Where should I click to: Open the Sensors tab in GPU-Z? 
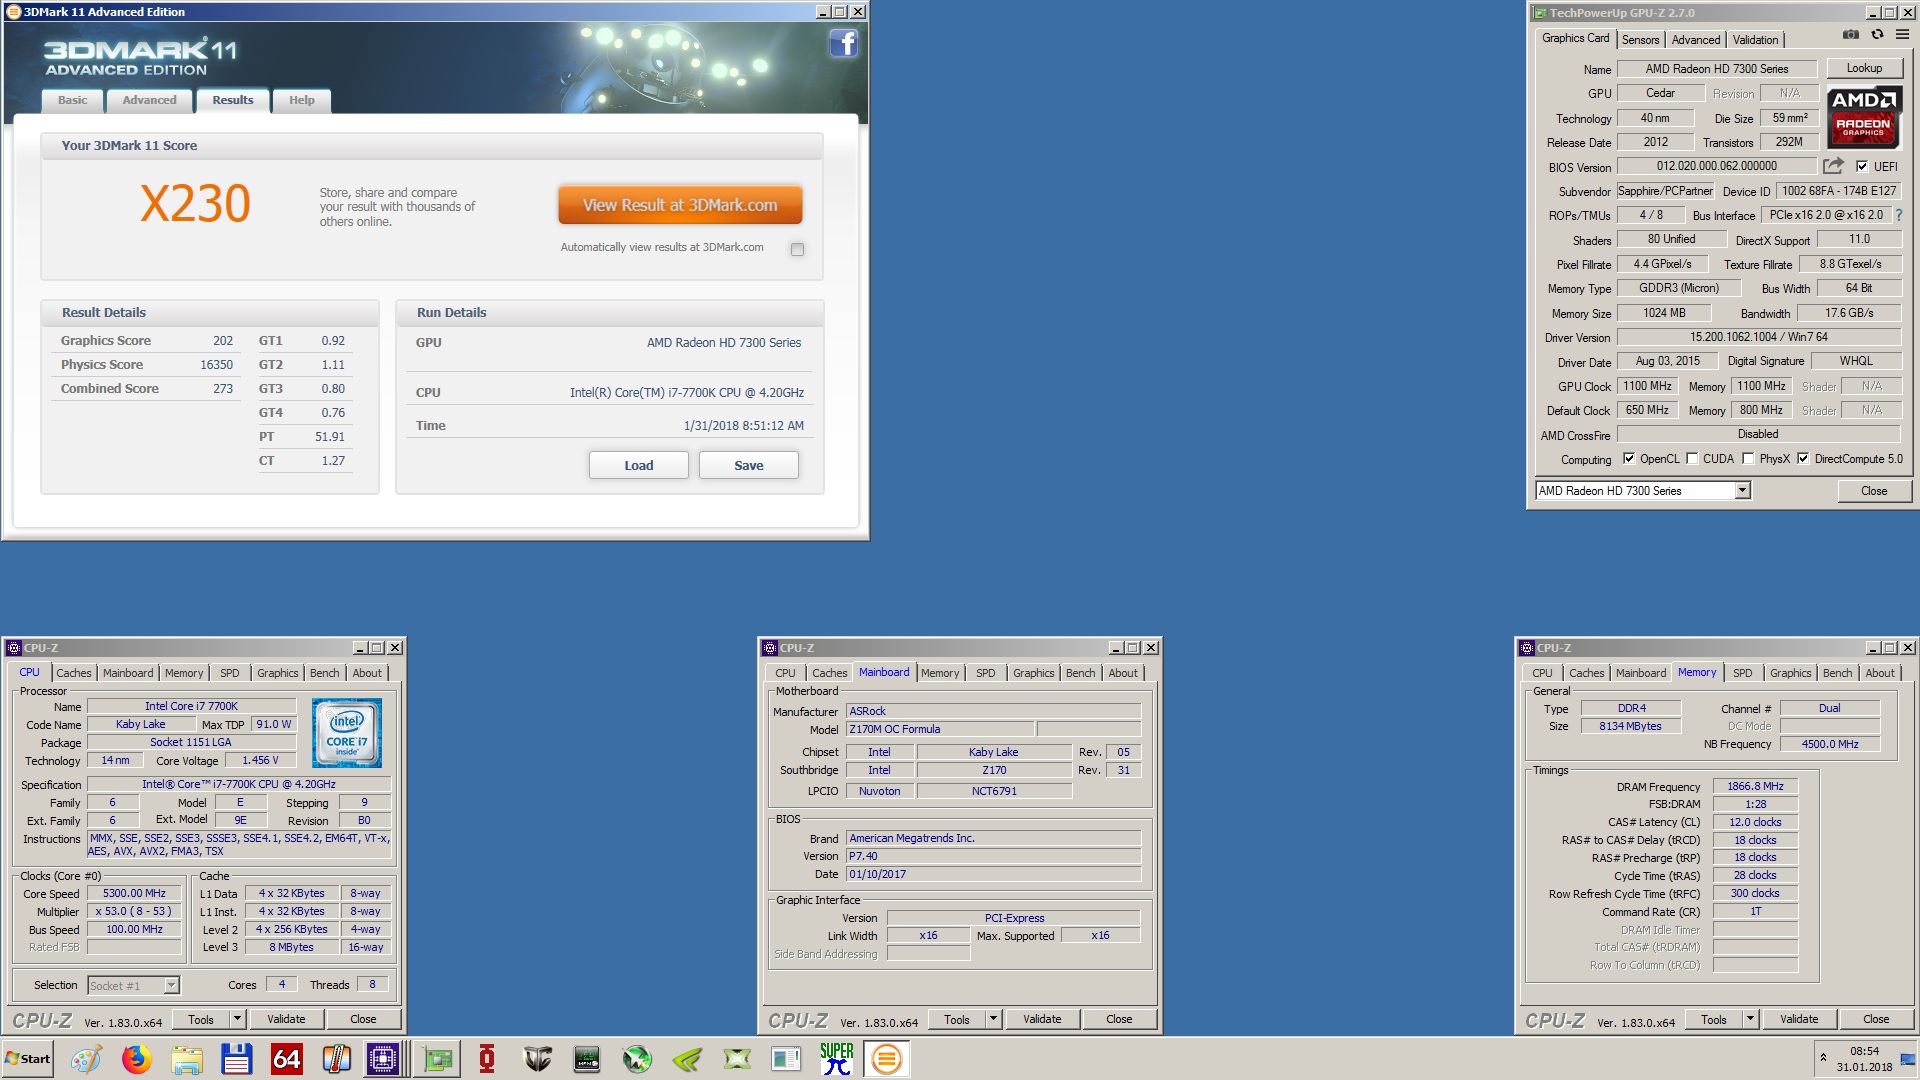tap(1640, 40)
